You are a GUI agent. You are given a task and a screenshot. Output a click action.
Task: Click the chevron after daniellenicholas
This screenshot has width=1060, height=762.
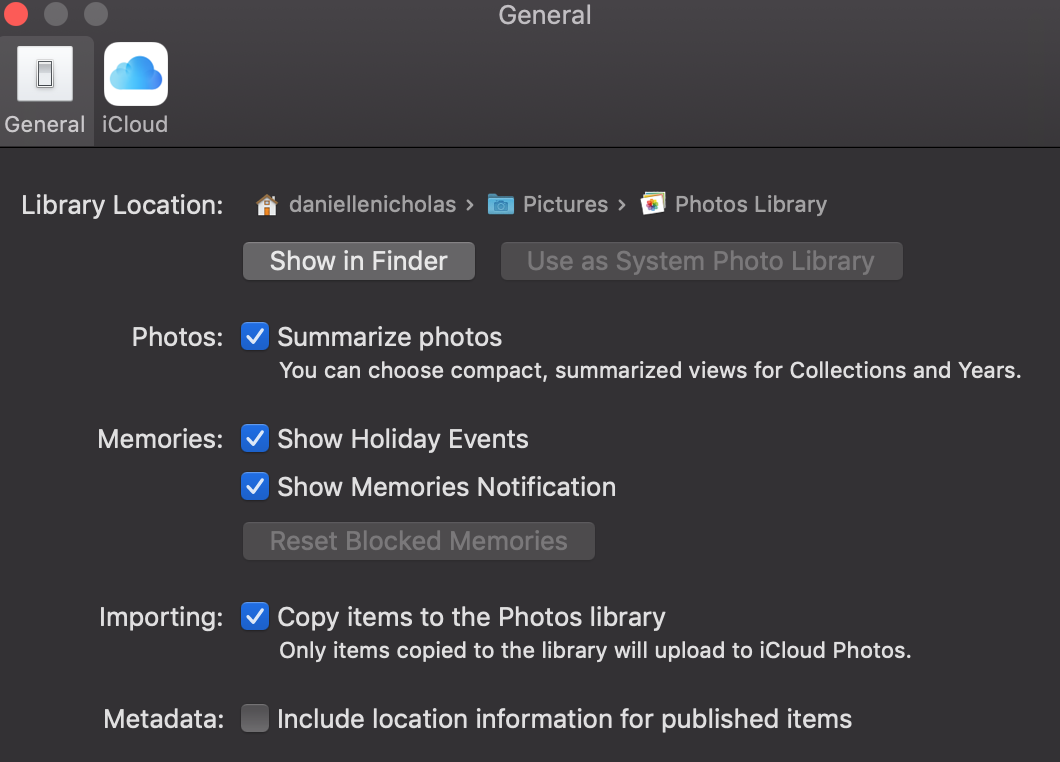click(x=468, y=205)
